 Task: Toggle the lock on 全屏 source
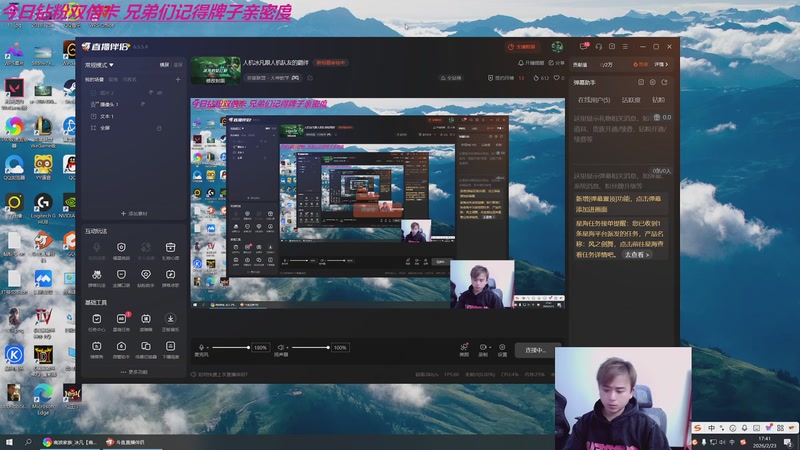[x=159, y=128]
